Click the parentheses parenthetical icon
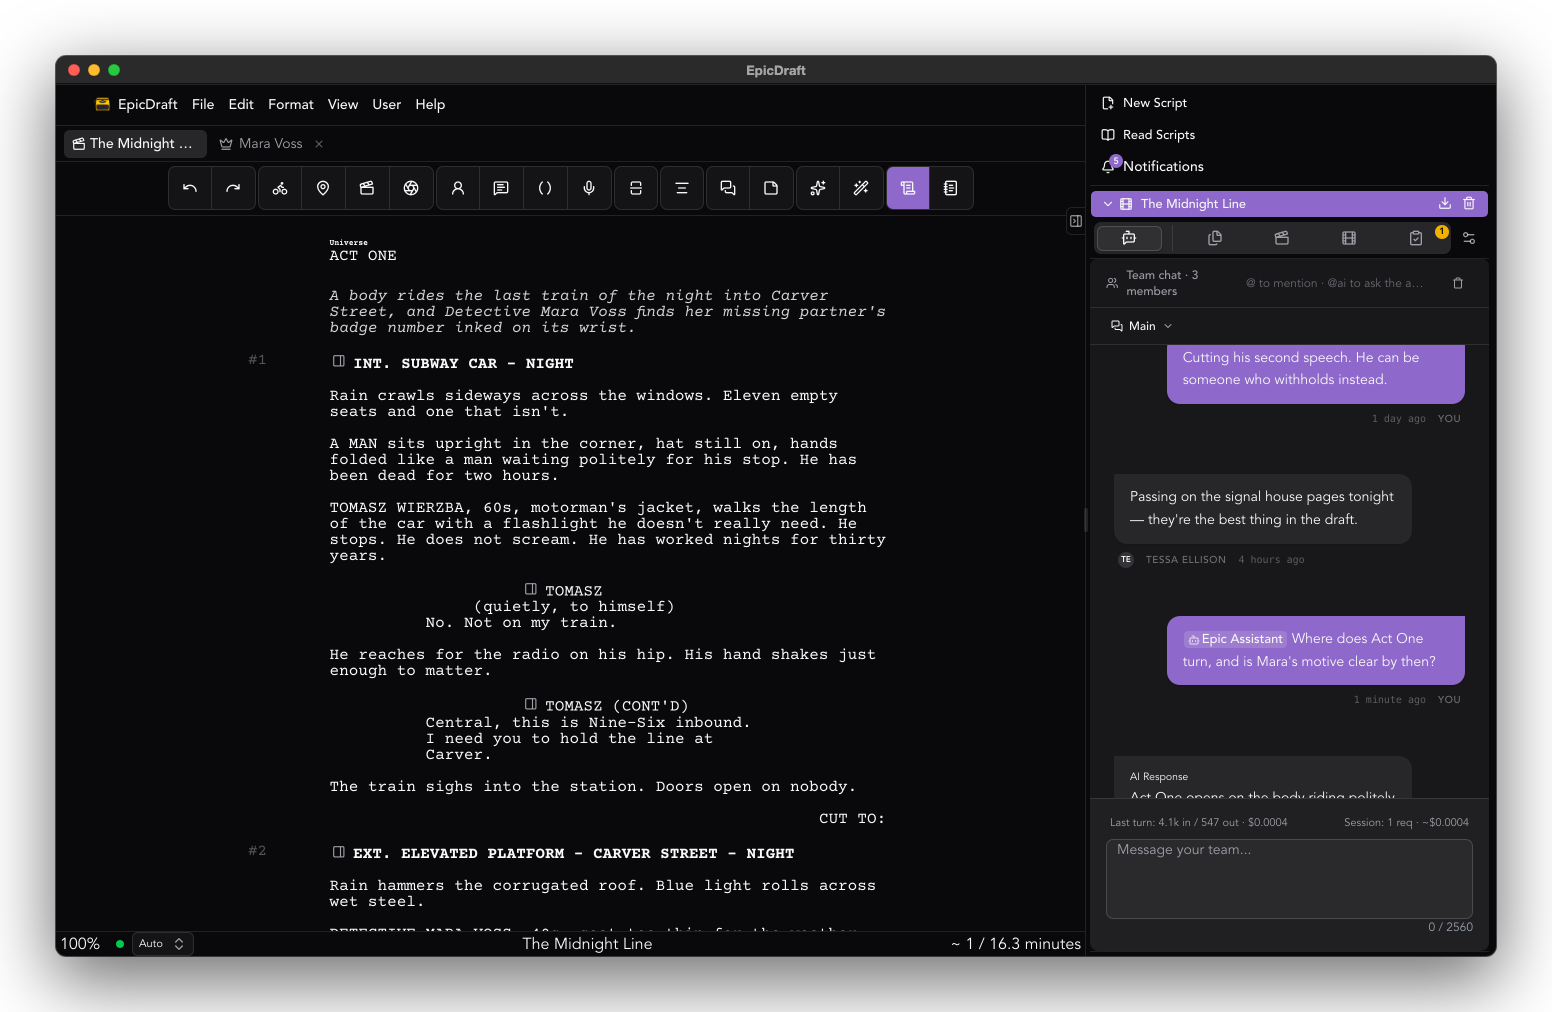The height and width of the screenshot is (1012, 1552). click(545, 188)
